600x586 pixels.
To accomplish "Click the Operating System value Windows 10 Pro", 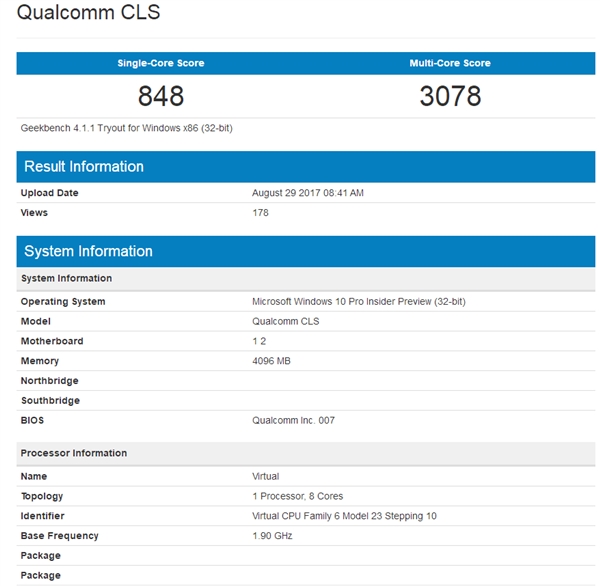I will [359, 302].
